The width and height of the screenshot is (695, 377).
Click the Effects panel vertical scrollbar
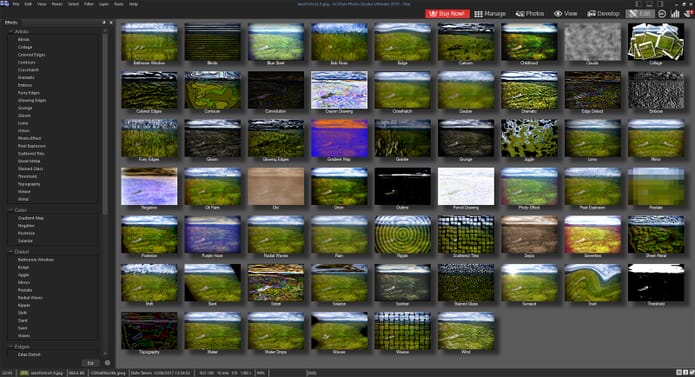click(105, 124)
